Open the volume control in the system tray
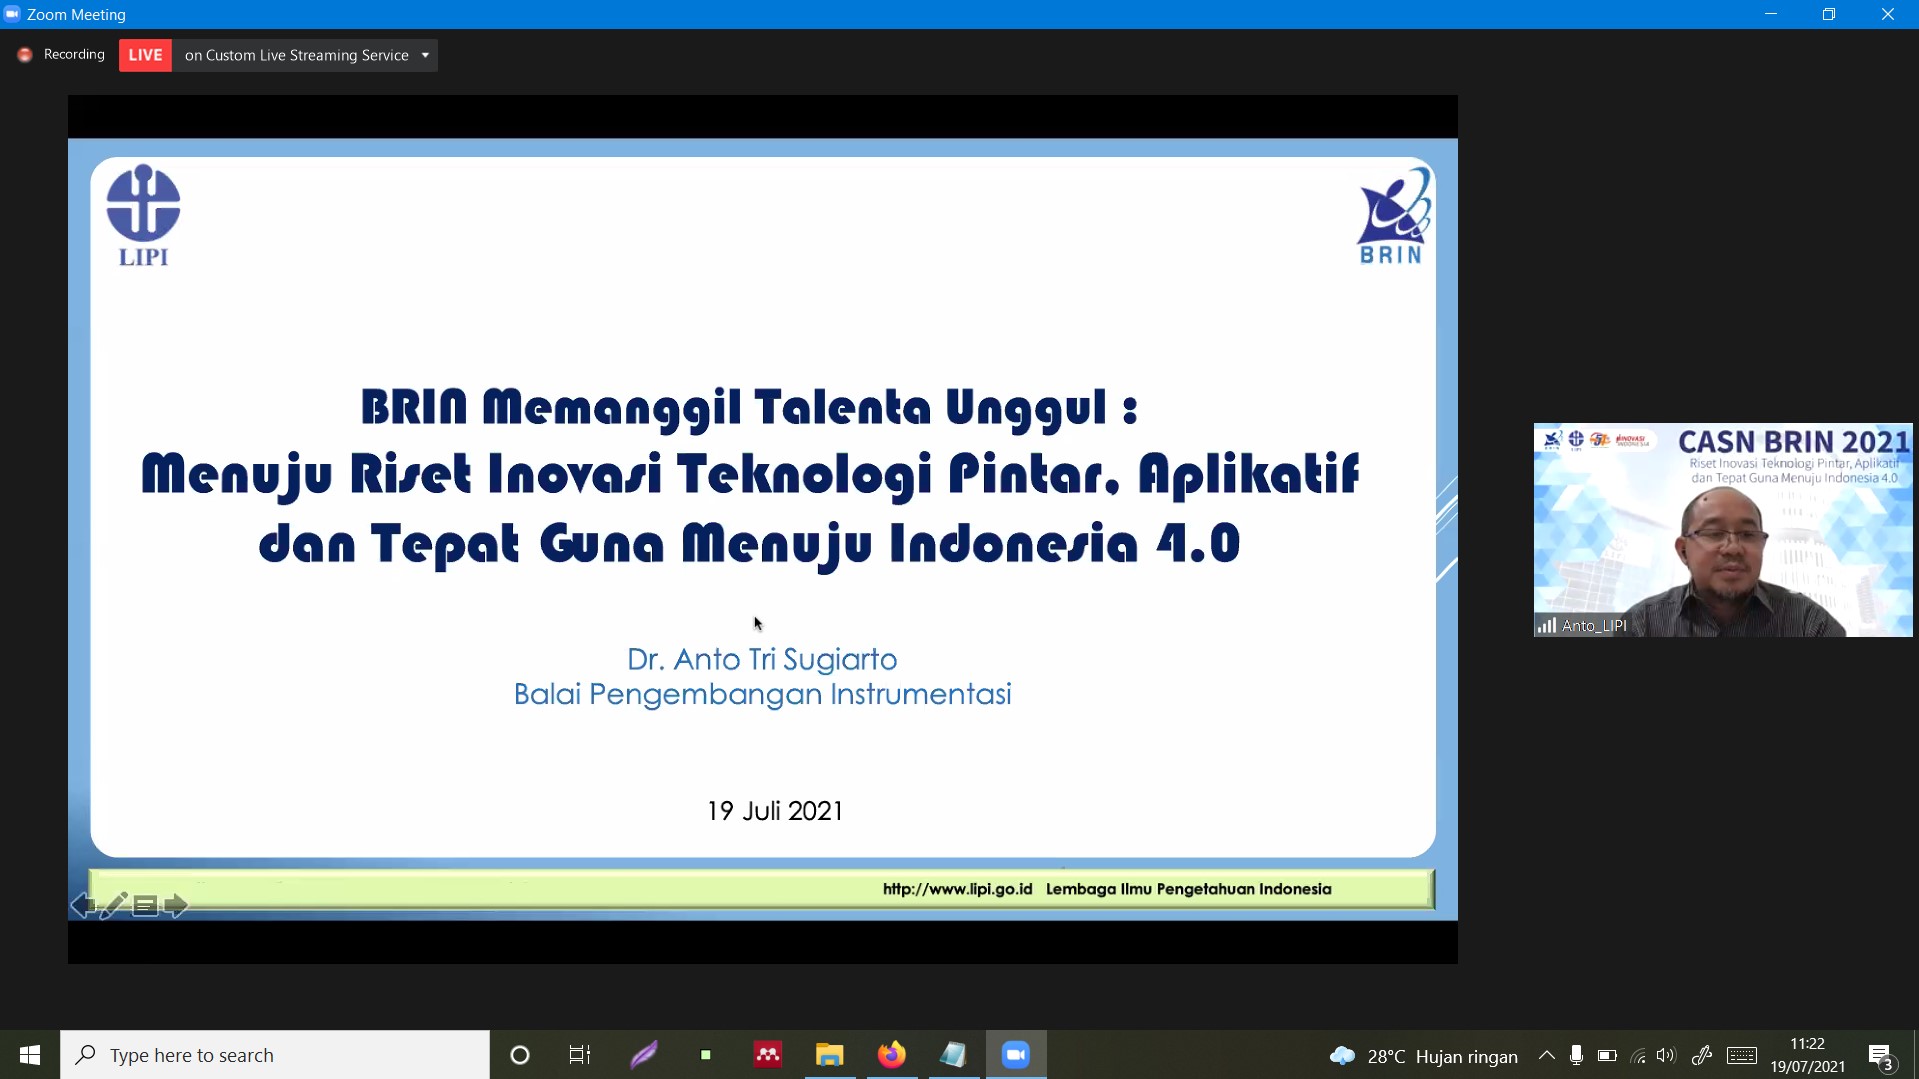 pos(1666,1055)
